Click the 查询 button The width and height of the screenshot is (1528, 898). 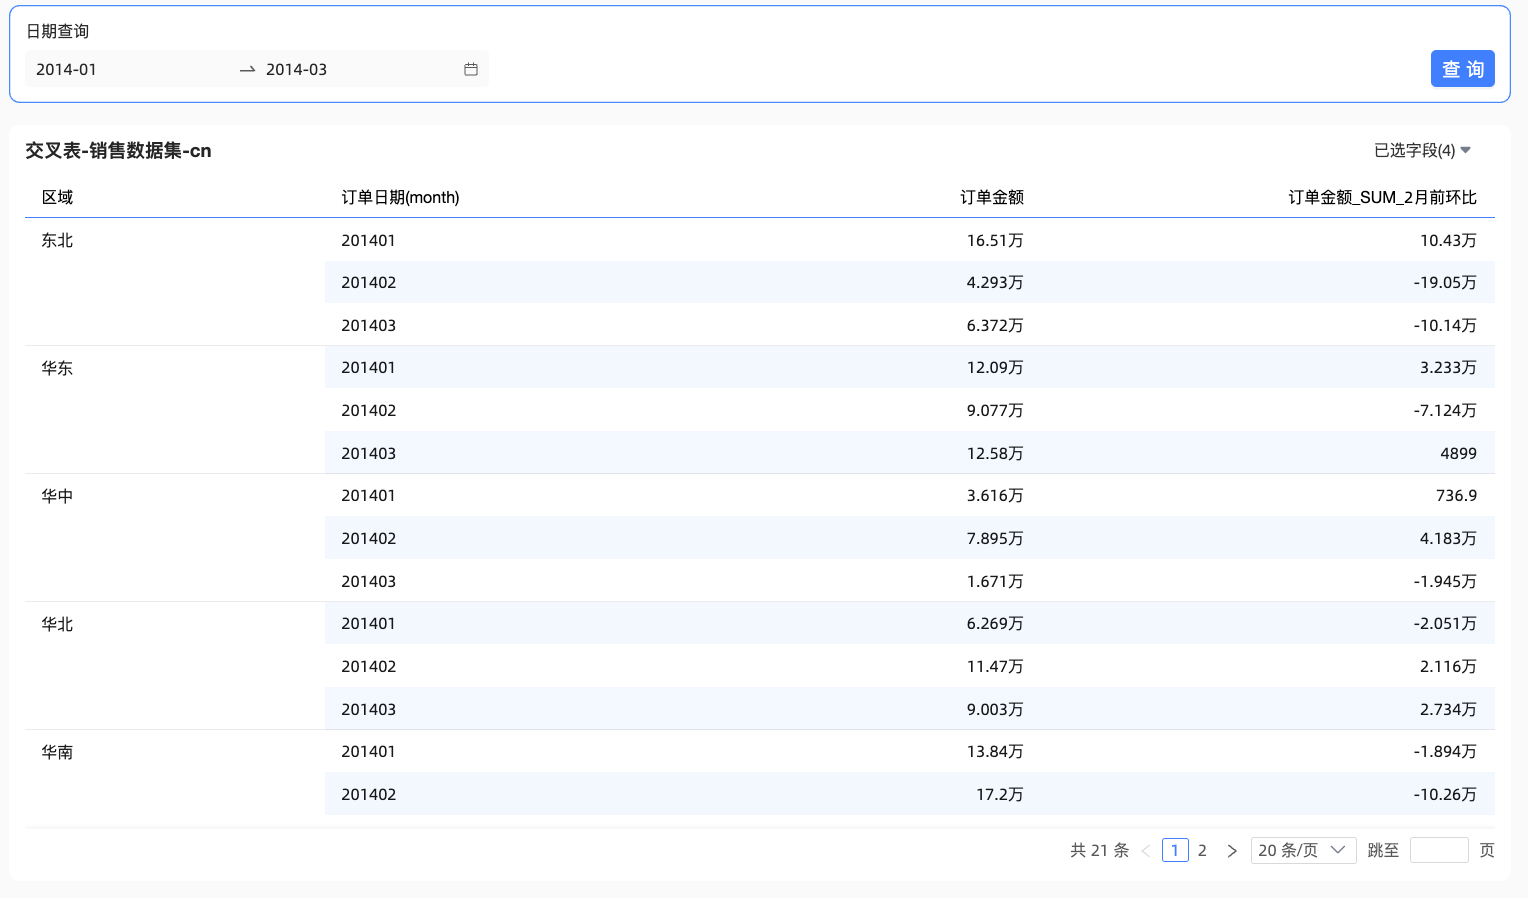point(1462,69)
